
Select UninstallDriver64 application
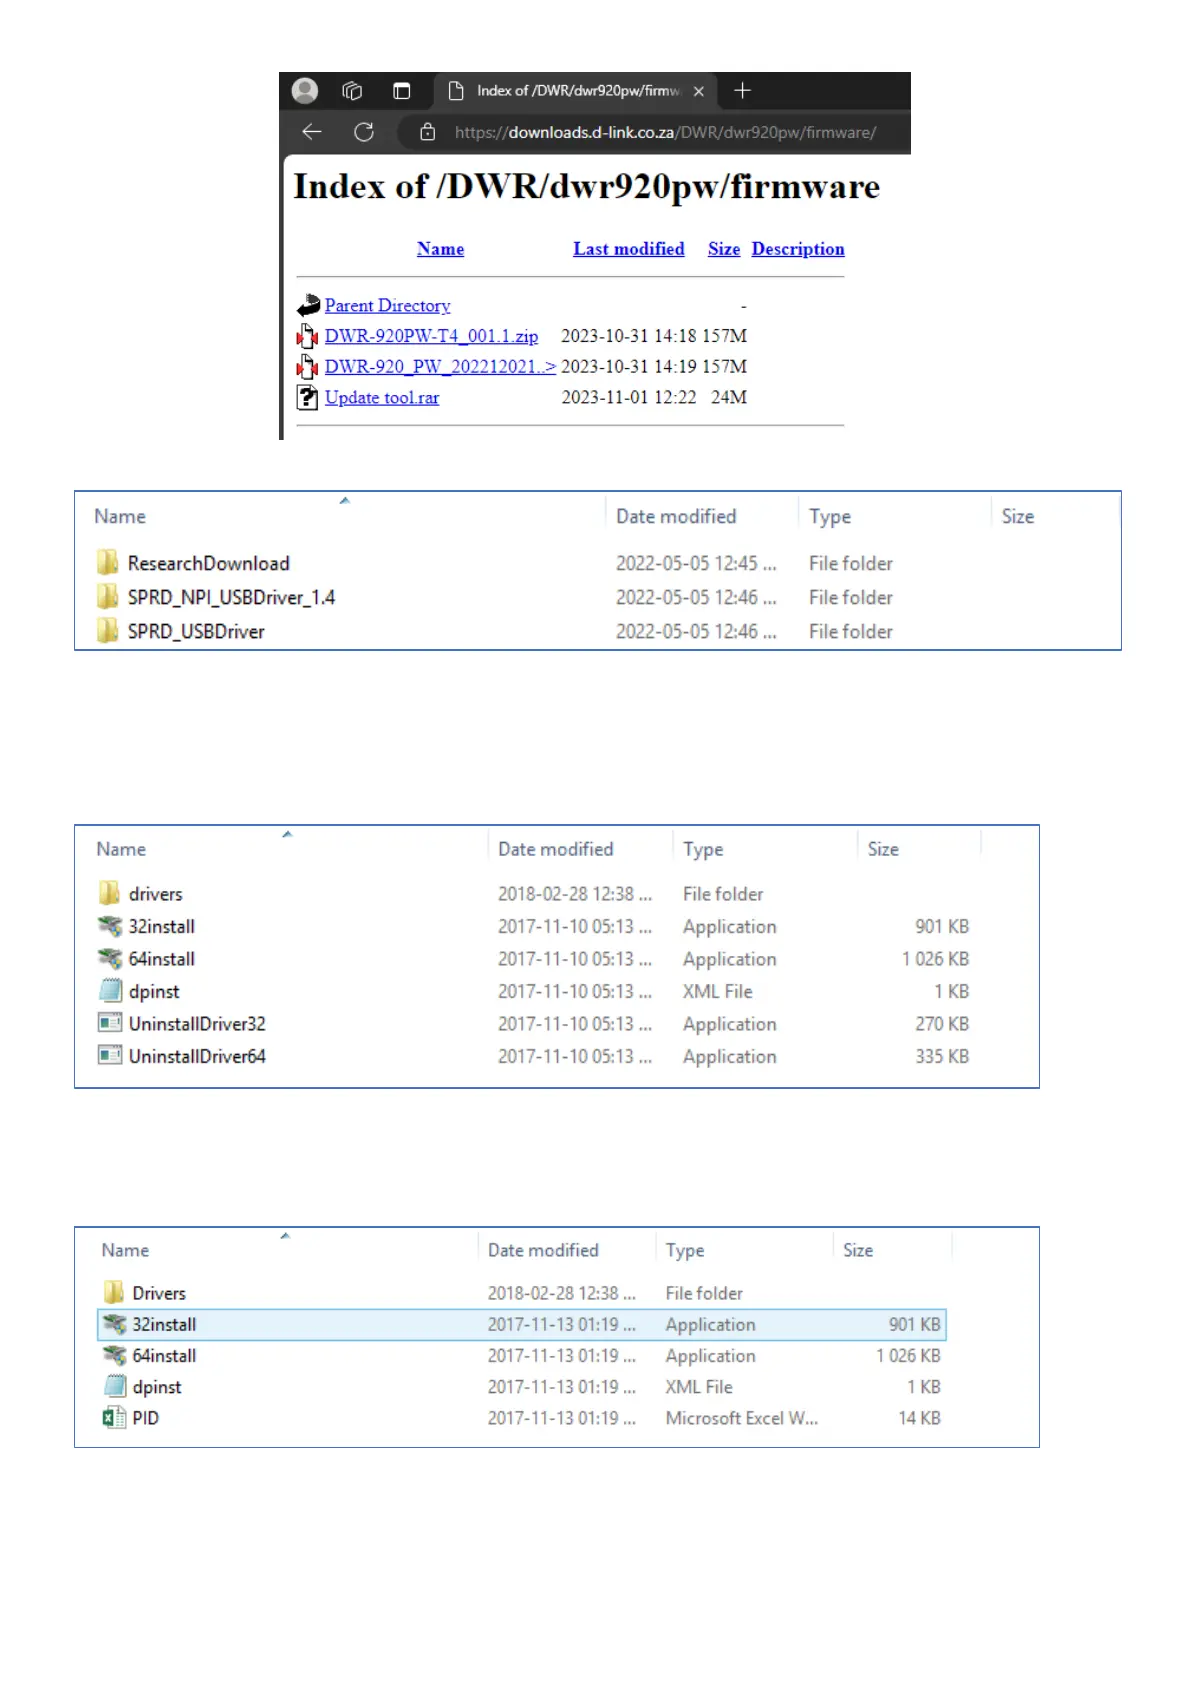(x=197, y=1057)
